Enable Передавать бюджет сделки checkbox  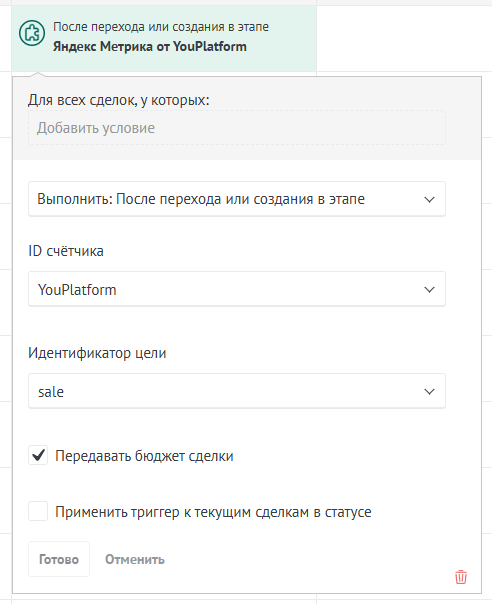pyautogui.click(x=38, y=455)
